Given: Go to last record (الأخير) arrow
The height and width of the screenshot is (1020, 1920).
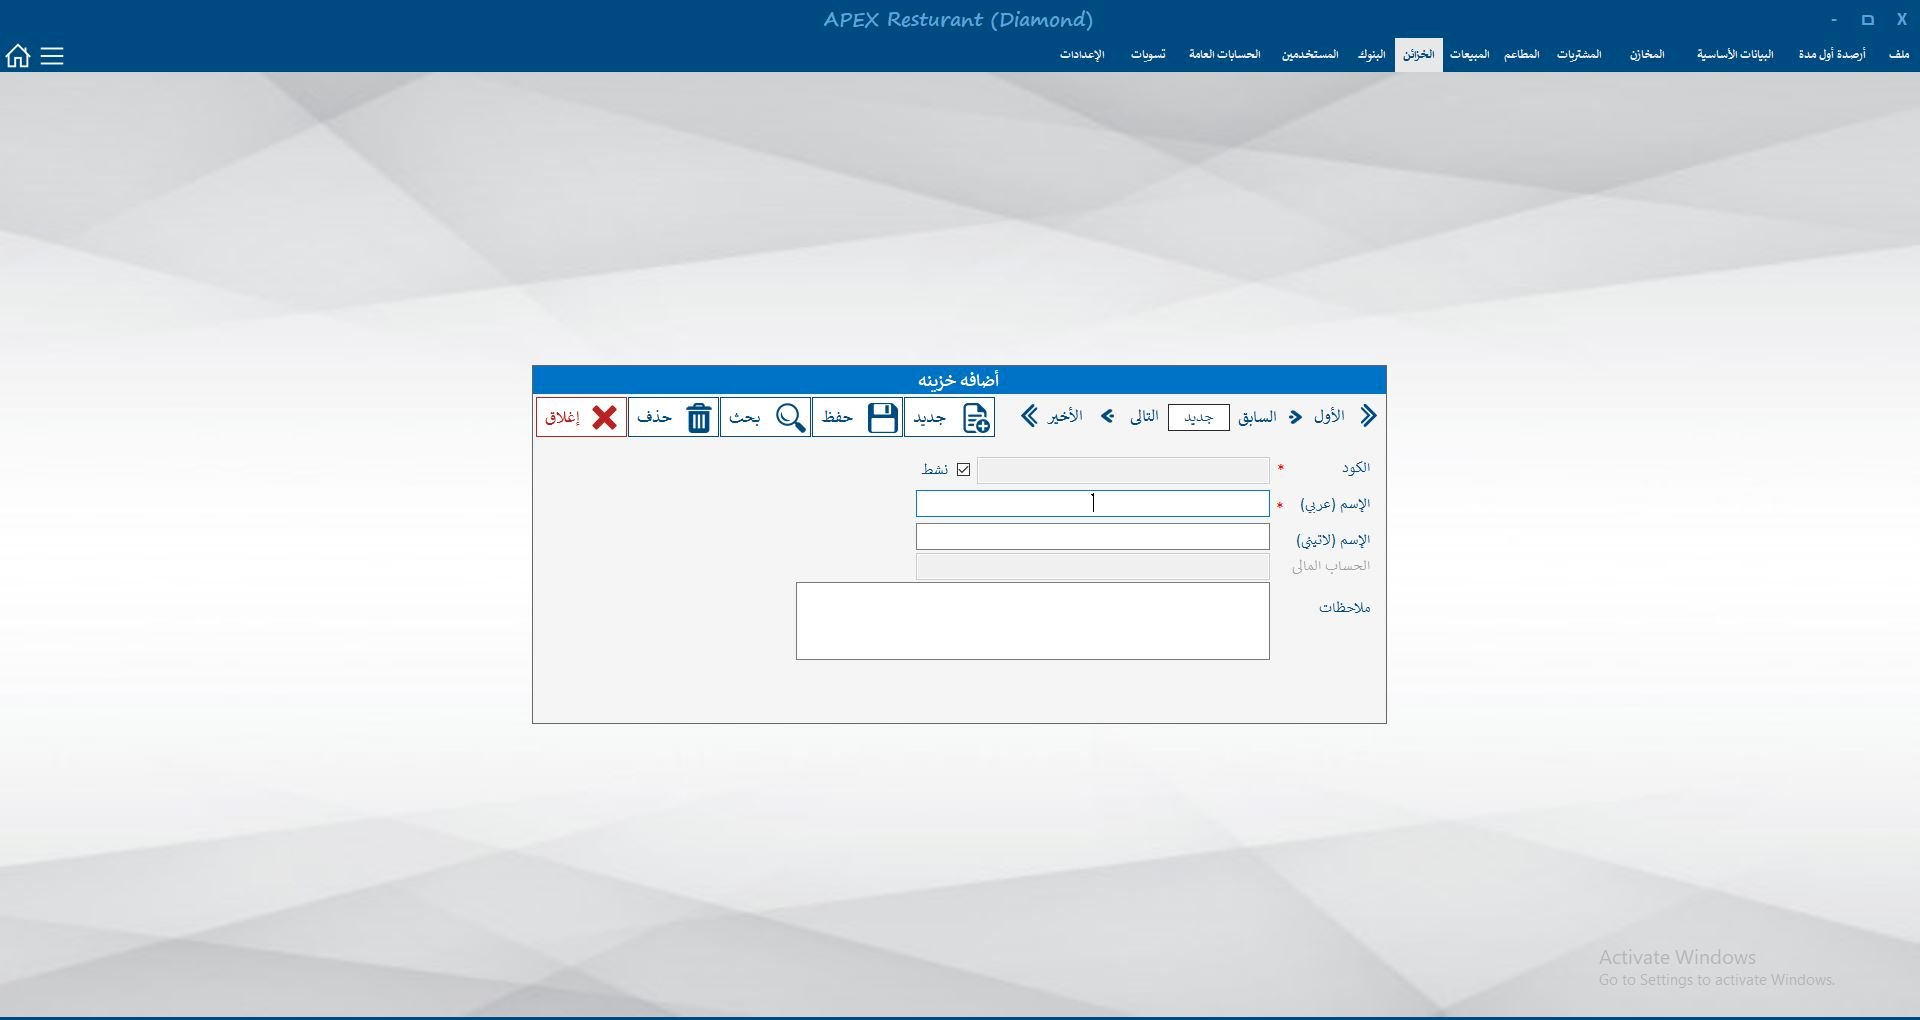Looking at the screenshot, I should click(1029, 416).
